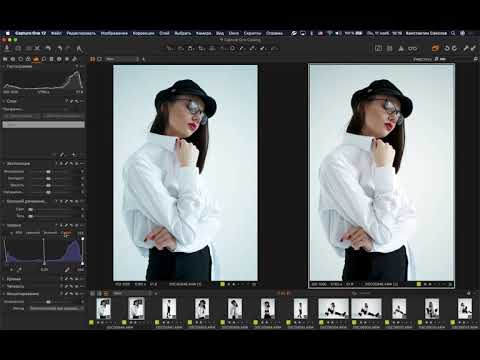480x360 pixels.
Task: Collapse the Слои panel
Action: point(4,101)
